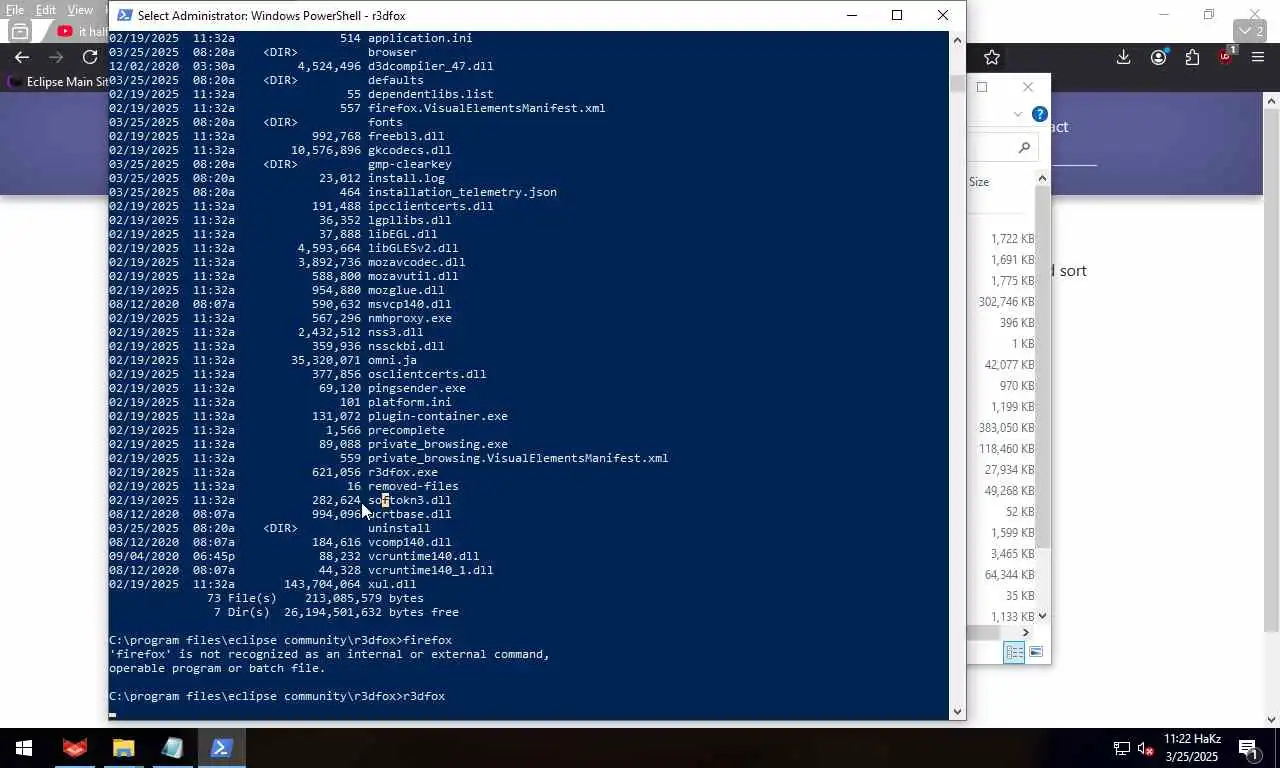Open the browser hamburger application menu
The image size is (1280, 768).
pos(1258,57)
